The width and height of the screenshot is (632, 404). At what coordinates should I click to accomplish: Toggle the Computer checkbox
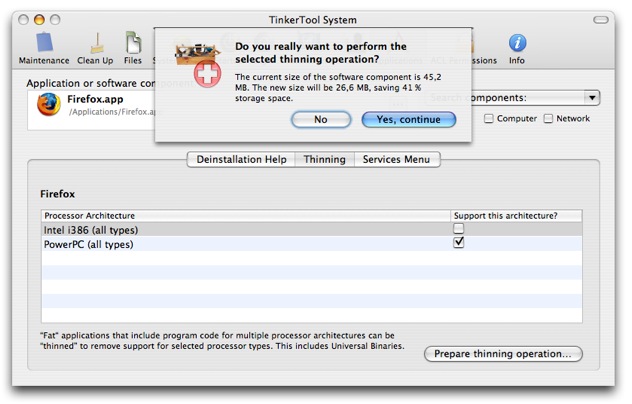[489, 119]
